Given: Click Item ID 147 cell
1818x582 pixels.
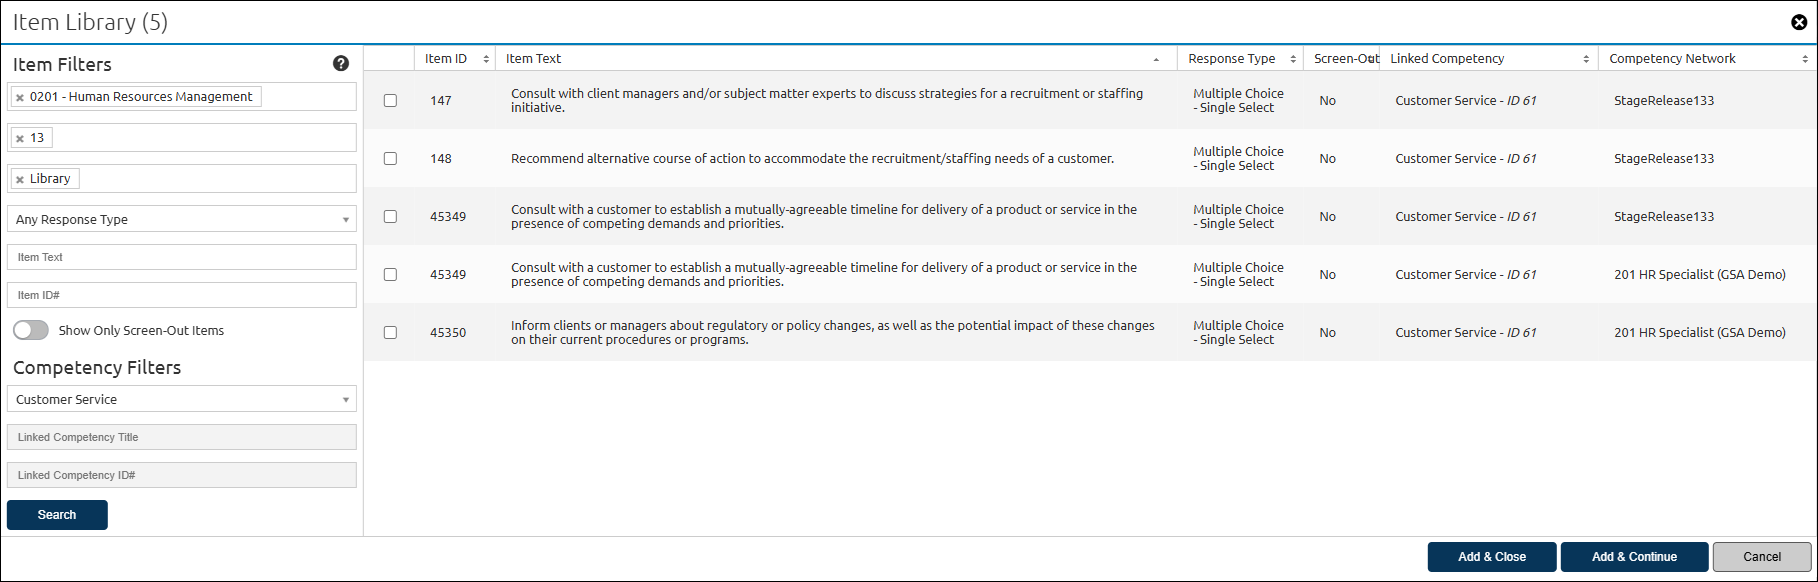Looking at the screenshot, I should [441, 100].
